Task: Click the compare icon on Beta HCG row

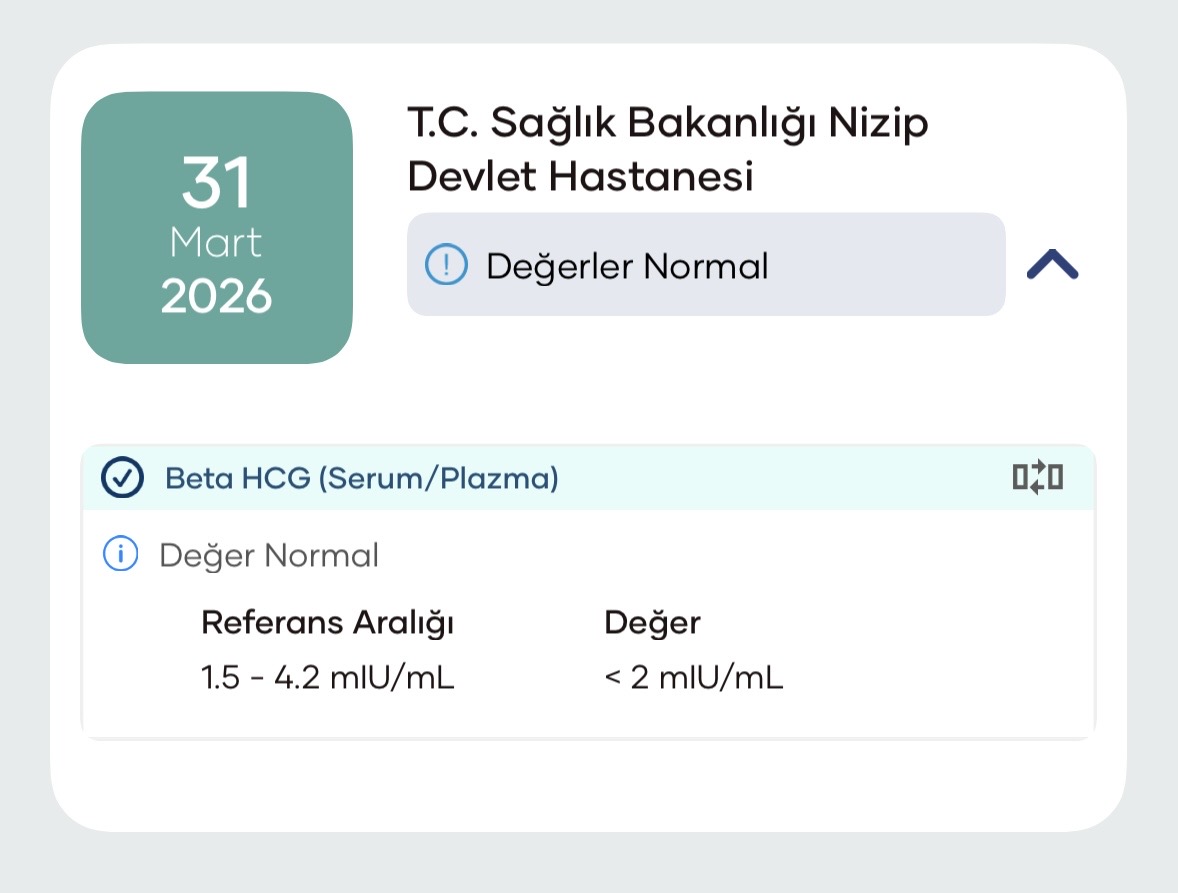Action: click(x=1037, y=478)
